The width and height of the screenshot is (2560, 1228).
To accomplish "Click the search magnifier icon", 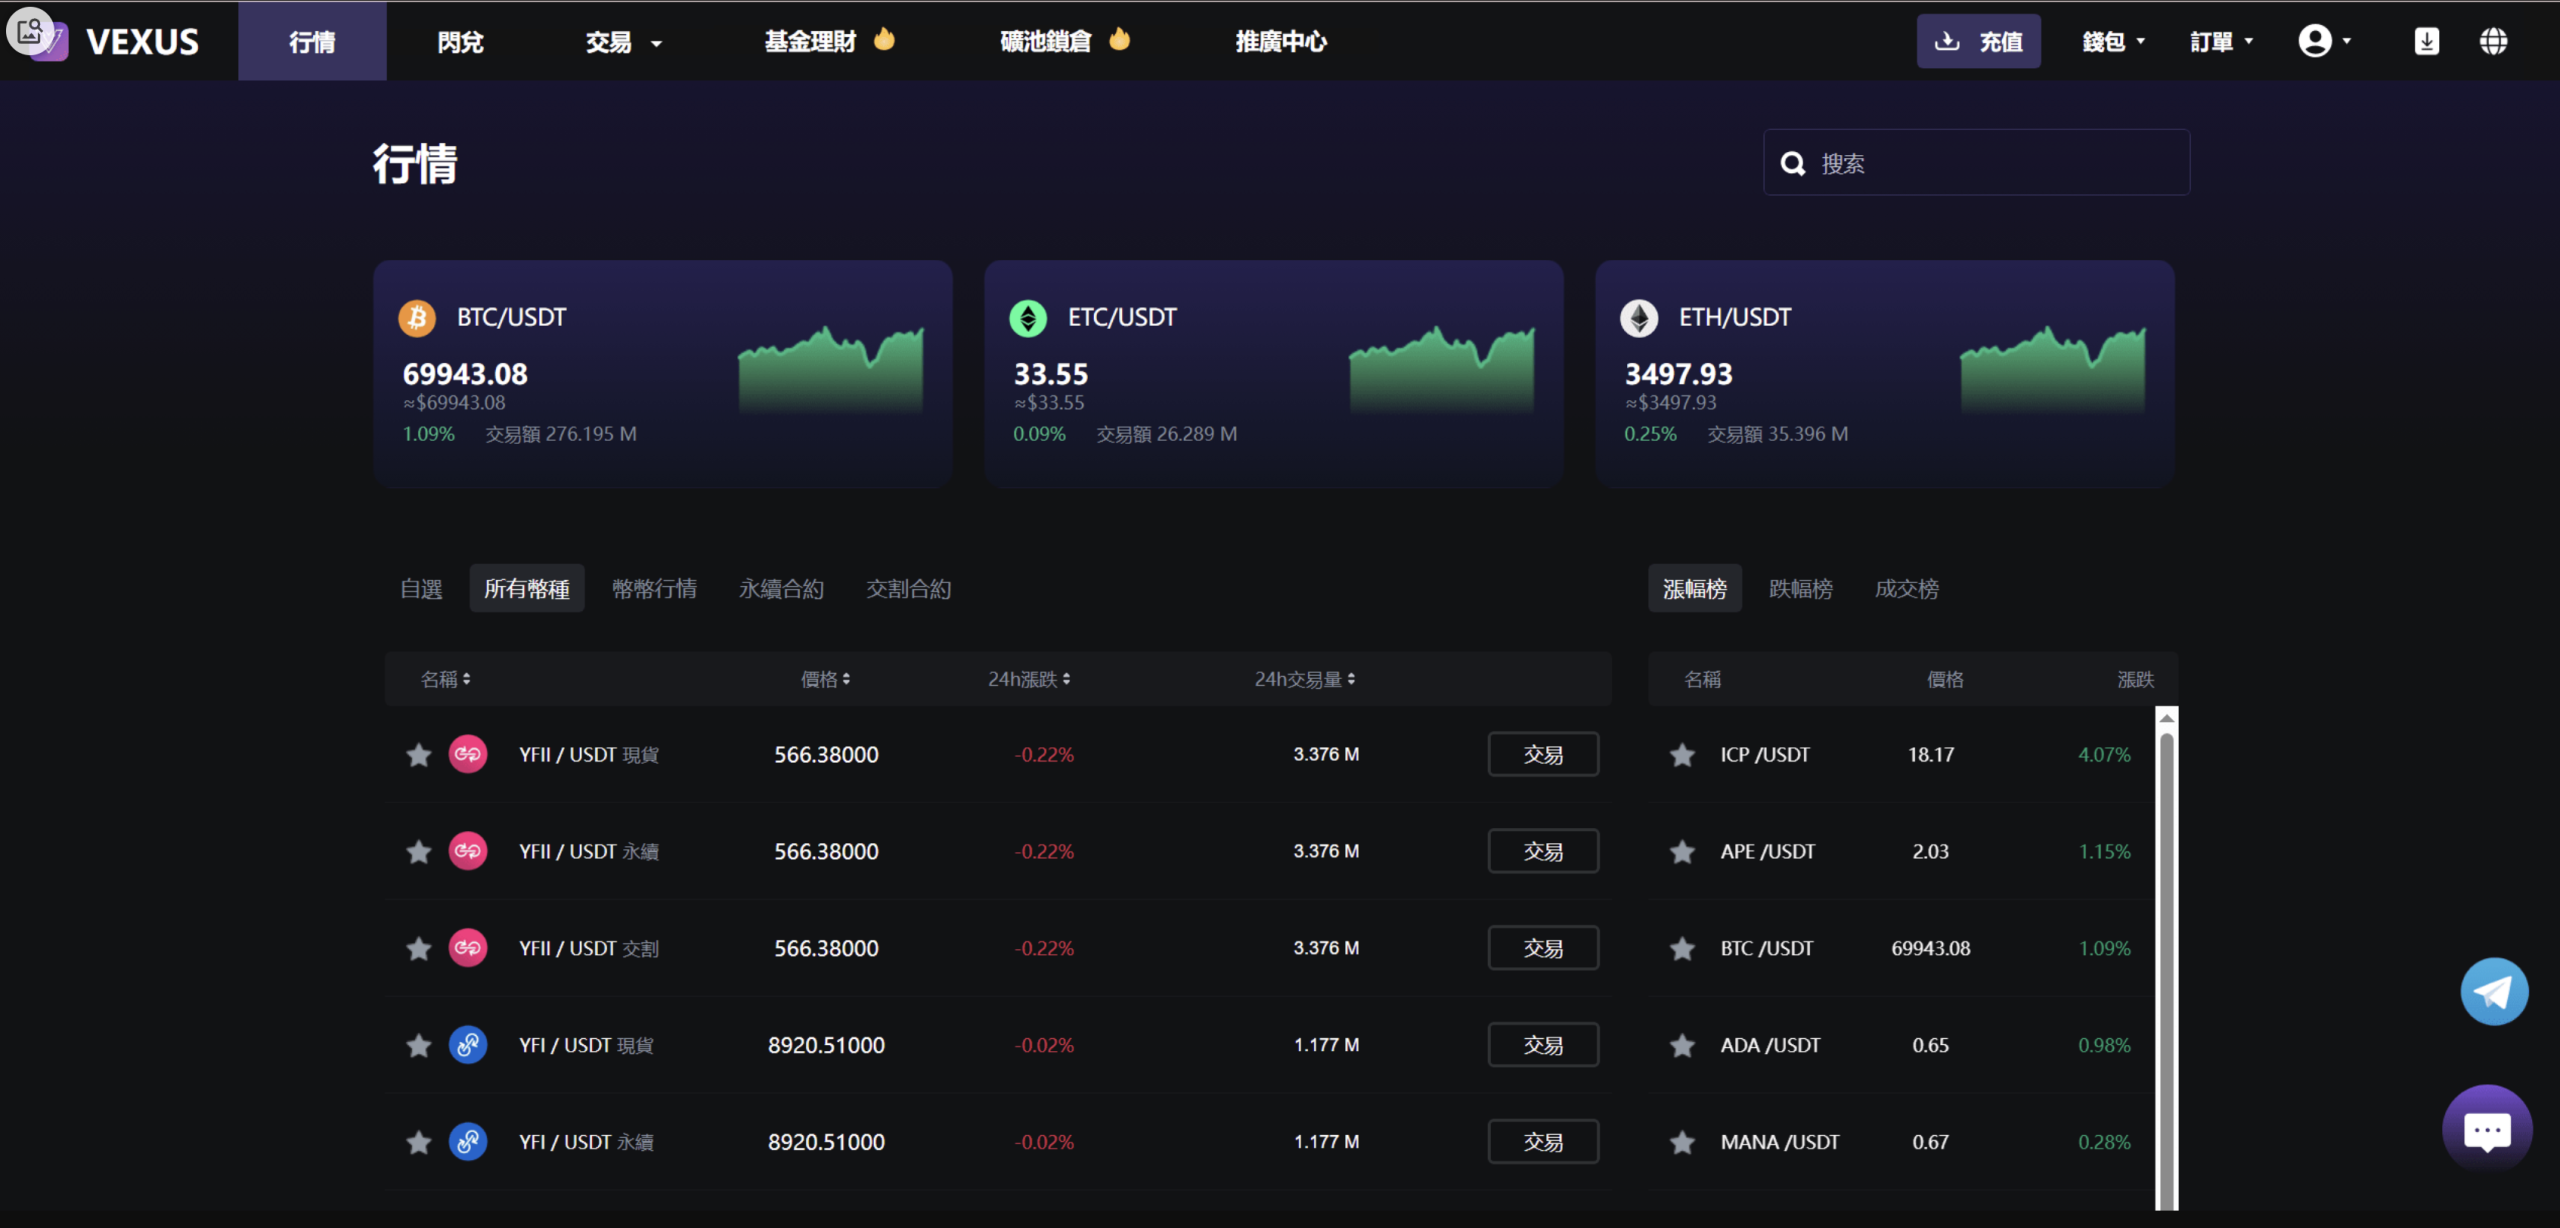I will coord(1793,163).
